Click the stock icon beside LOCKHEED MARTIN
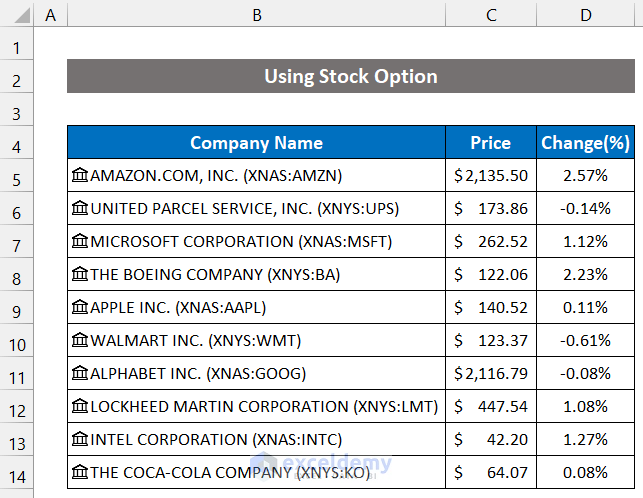 pos(80,407)
